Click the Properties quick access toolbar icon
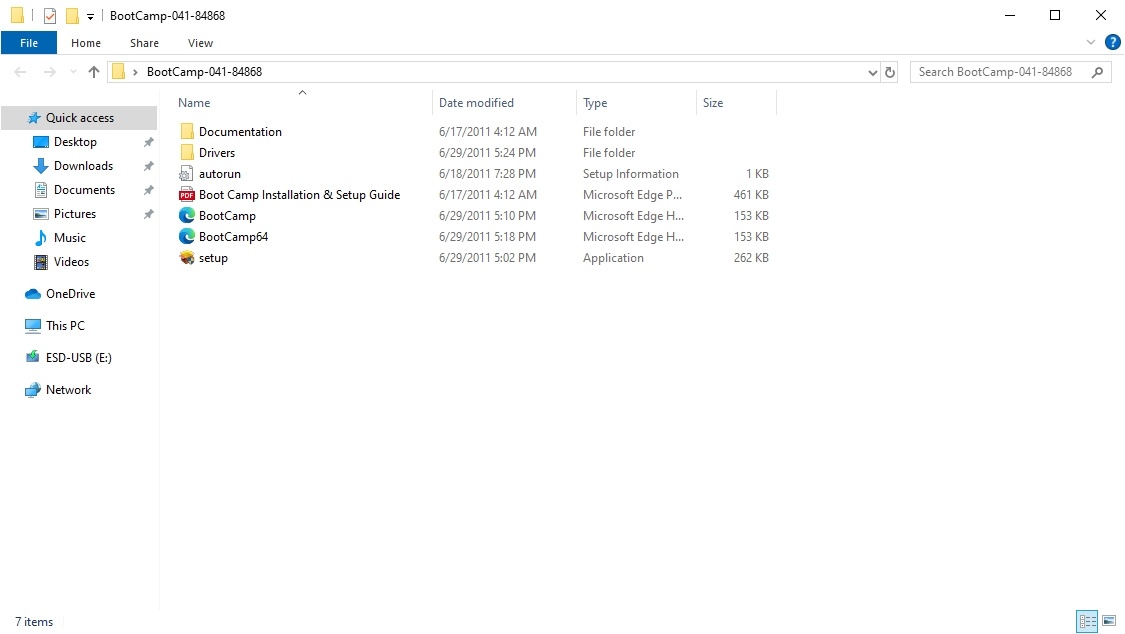This screenshot has height=634, width=1125. click(50, 15)
